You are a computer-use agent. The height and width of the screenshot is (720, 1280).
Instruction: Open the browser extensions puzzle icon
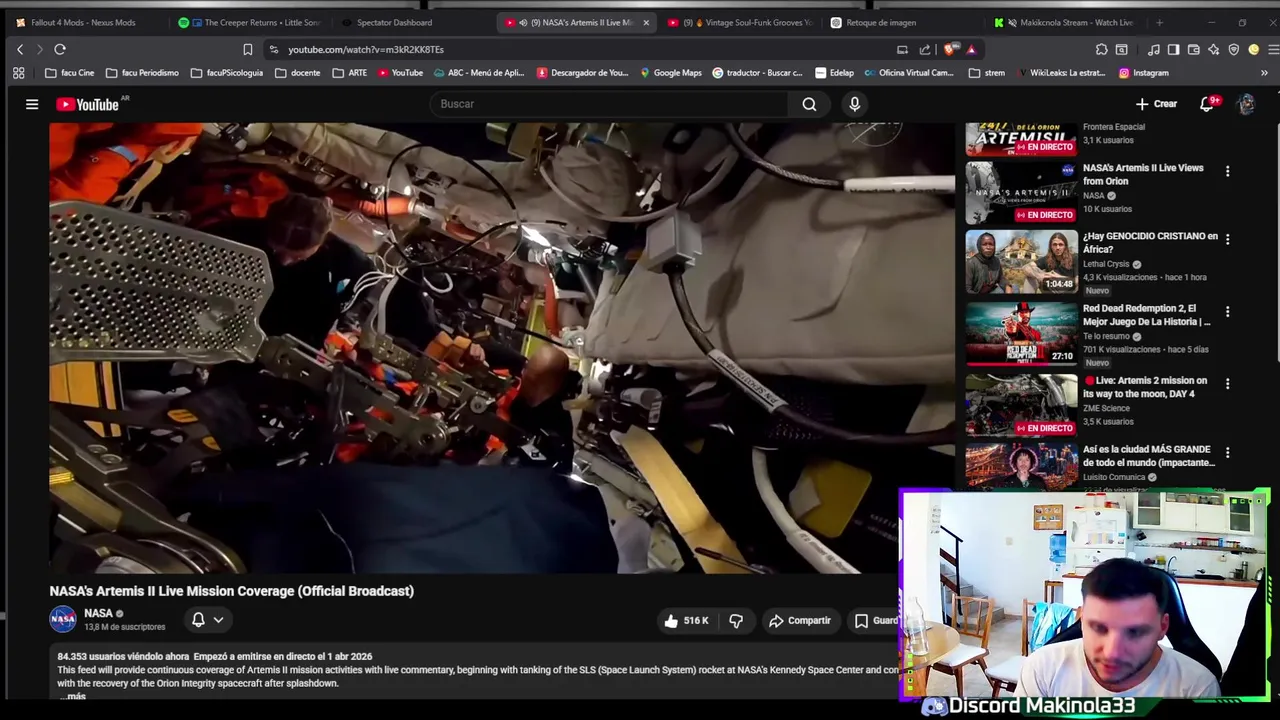[1101, 49]
